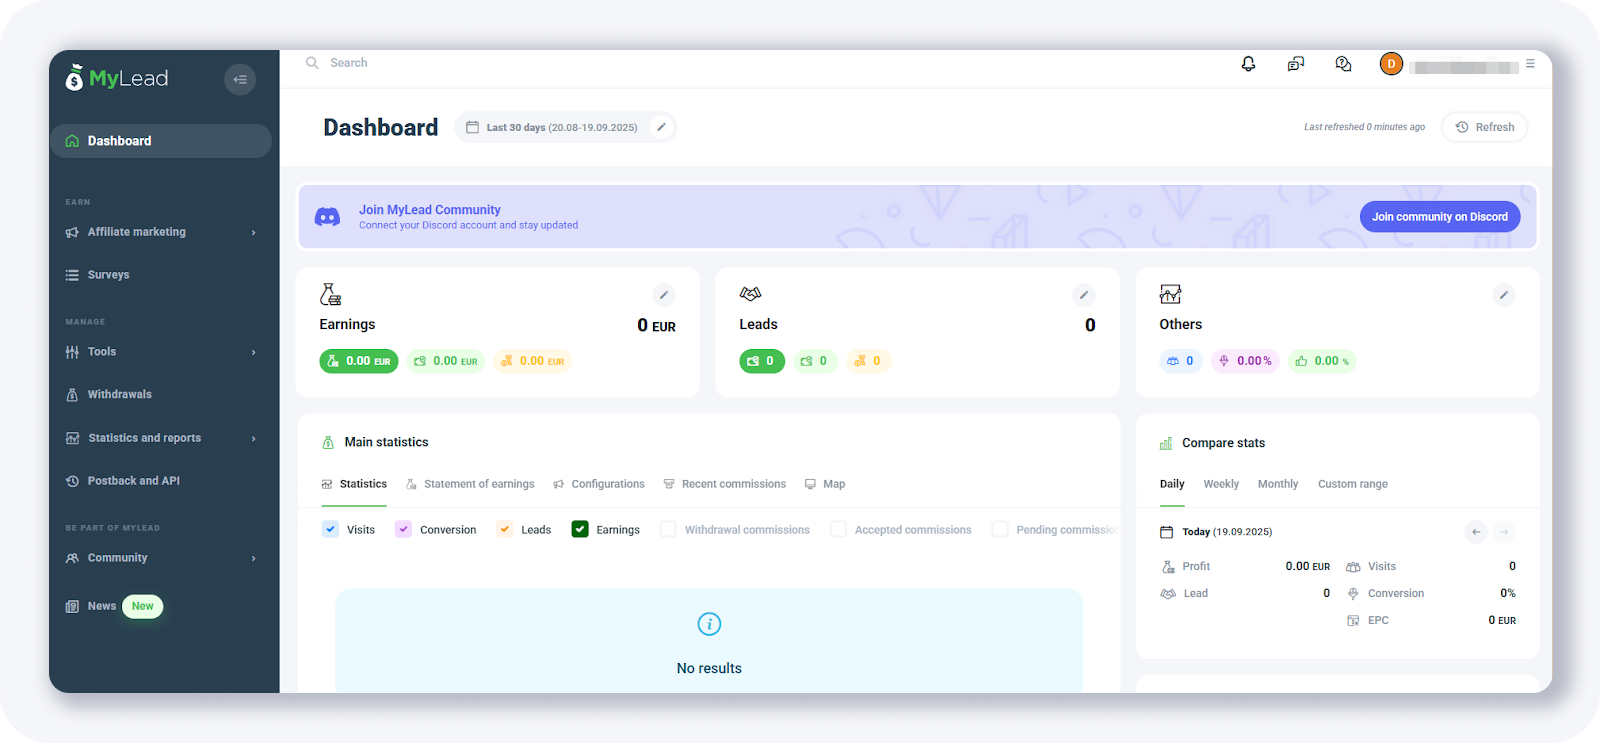Toggle the Earnings checkbox

580,529
